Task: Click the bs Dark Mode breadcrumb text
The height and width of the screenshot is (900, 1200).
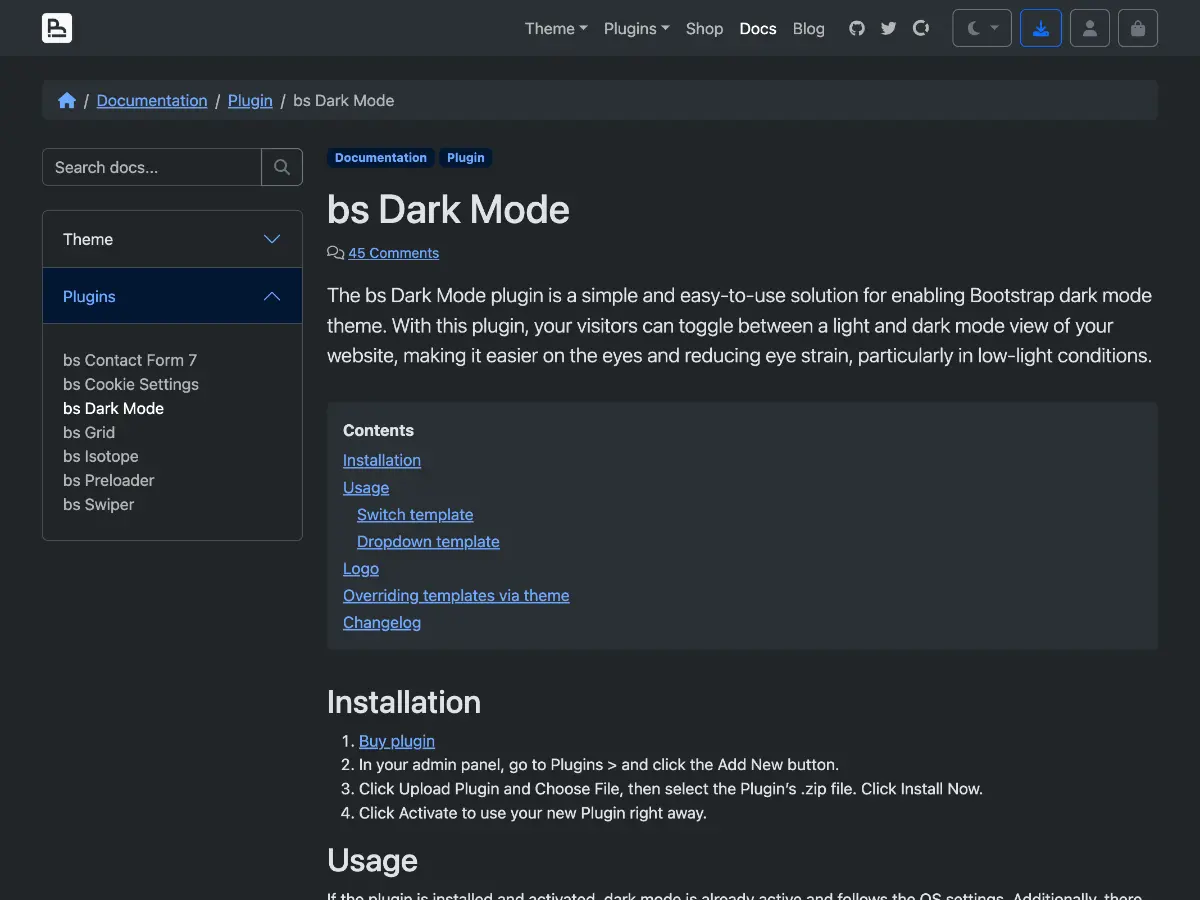Action: 344,100
